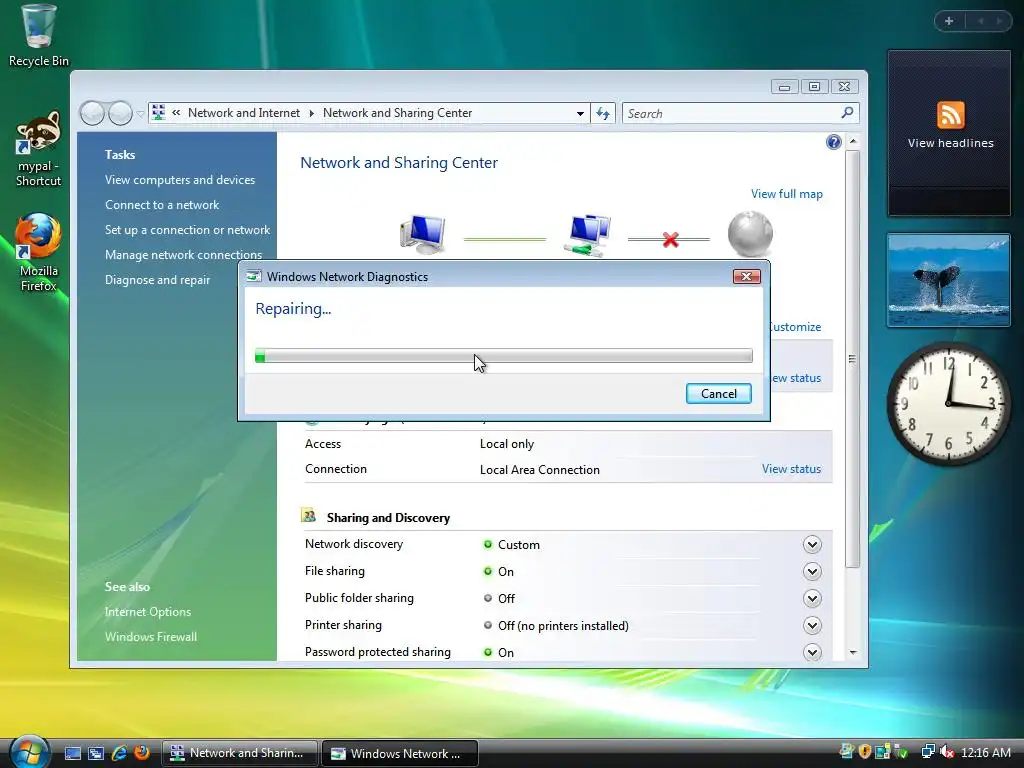Expand the Printer sharing chevron

tap(812, 626)
